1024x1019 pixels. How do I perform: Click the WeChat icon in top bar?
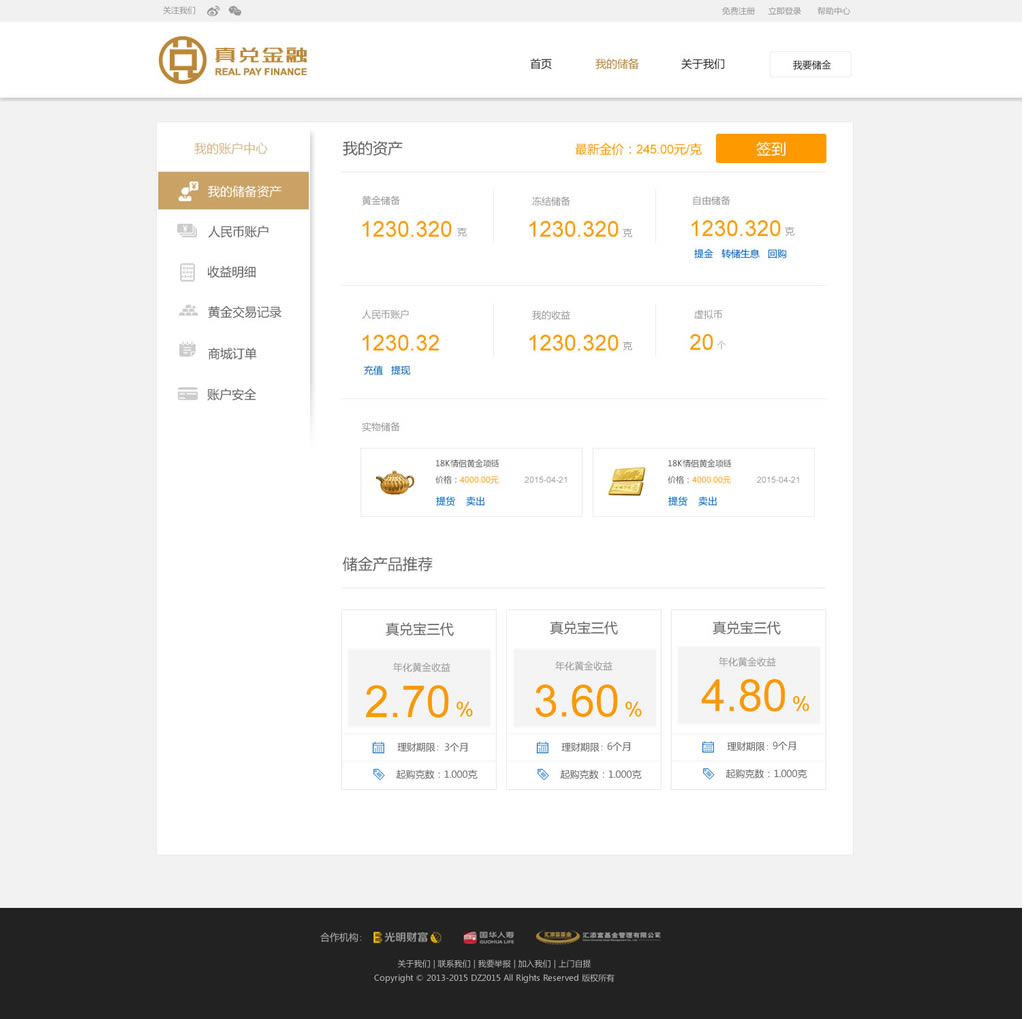[x=235, y=11]
